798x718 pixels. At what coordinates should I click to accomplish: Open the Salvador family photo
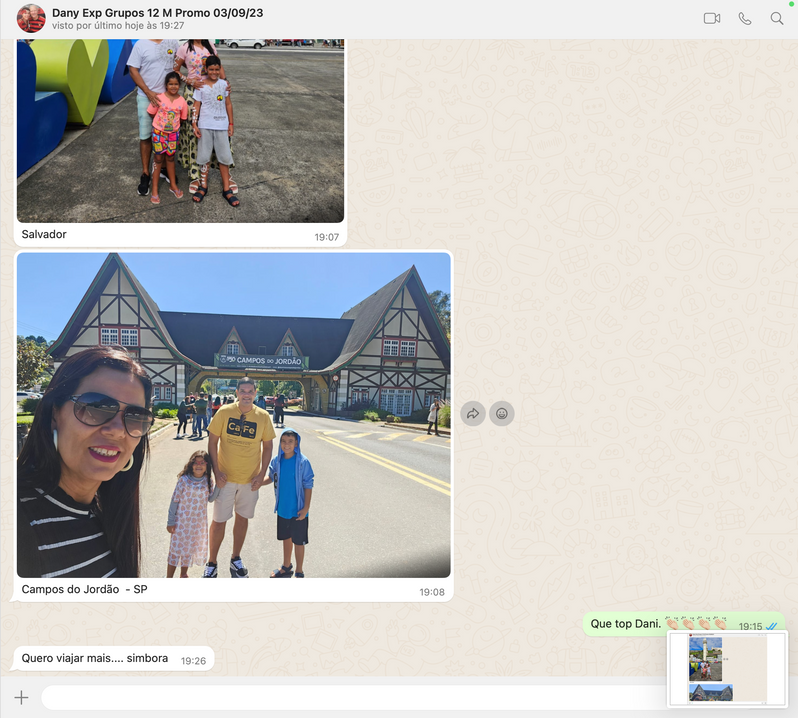tap(180, 130)
